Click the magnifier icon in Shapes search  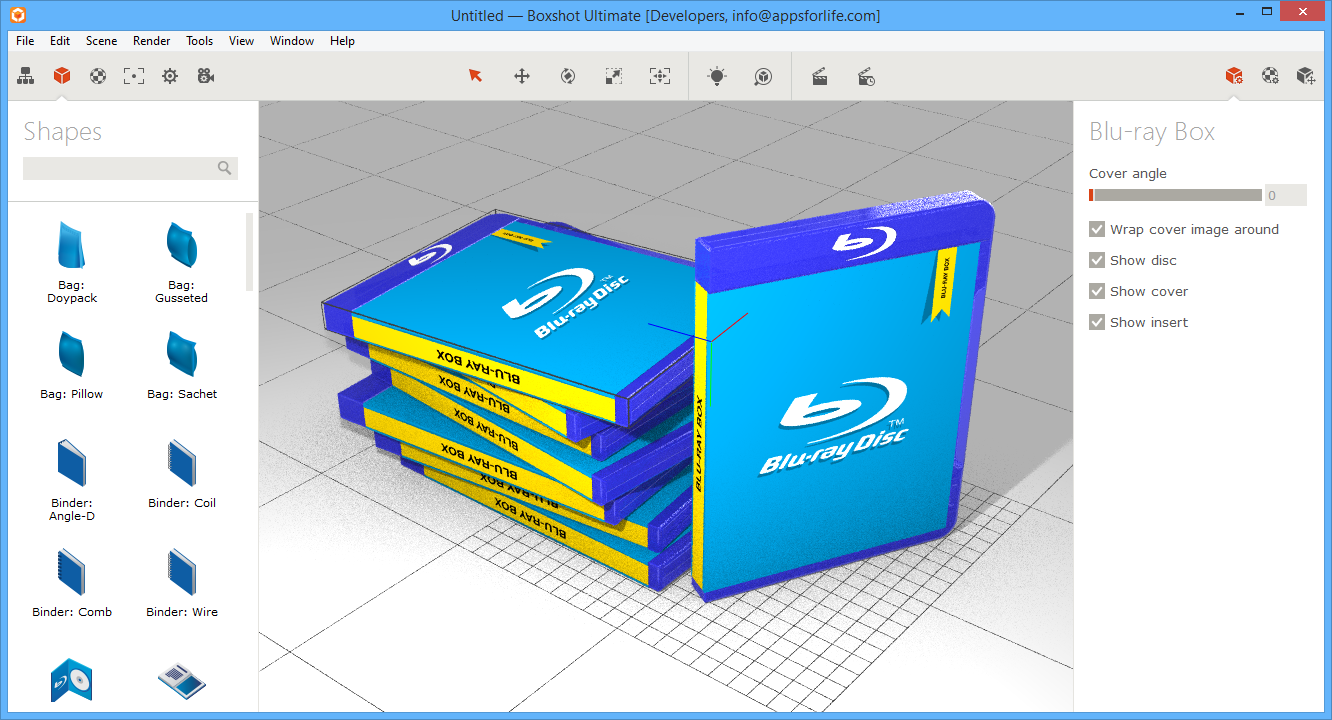point(225,168)
